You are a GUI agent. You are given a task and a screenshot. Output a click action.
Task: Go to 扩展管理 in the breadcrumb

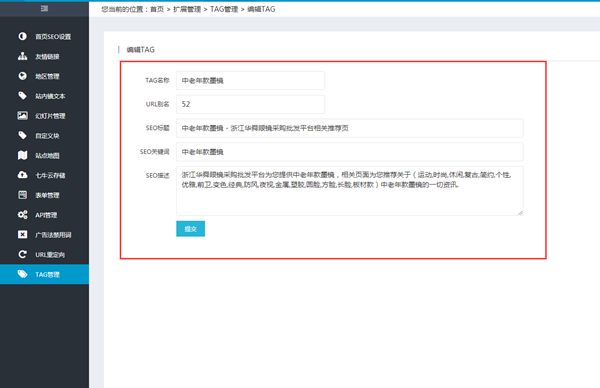coord(187,9)
